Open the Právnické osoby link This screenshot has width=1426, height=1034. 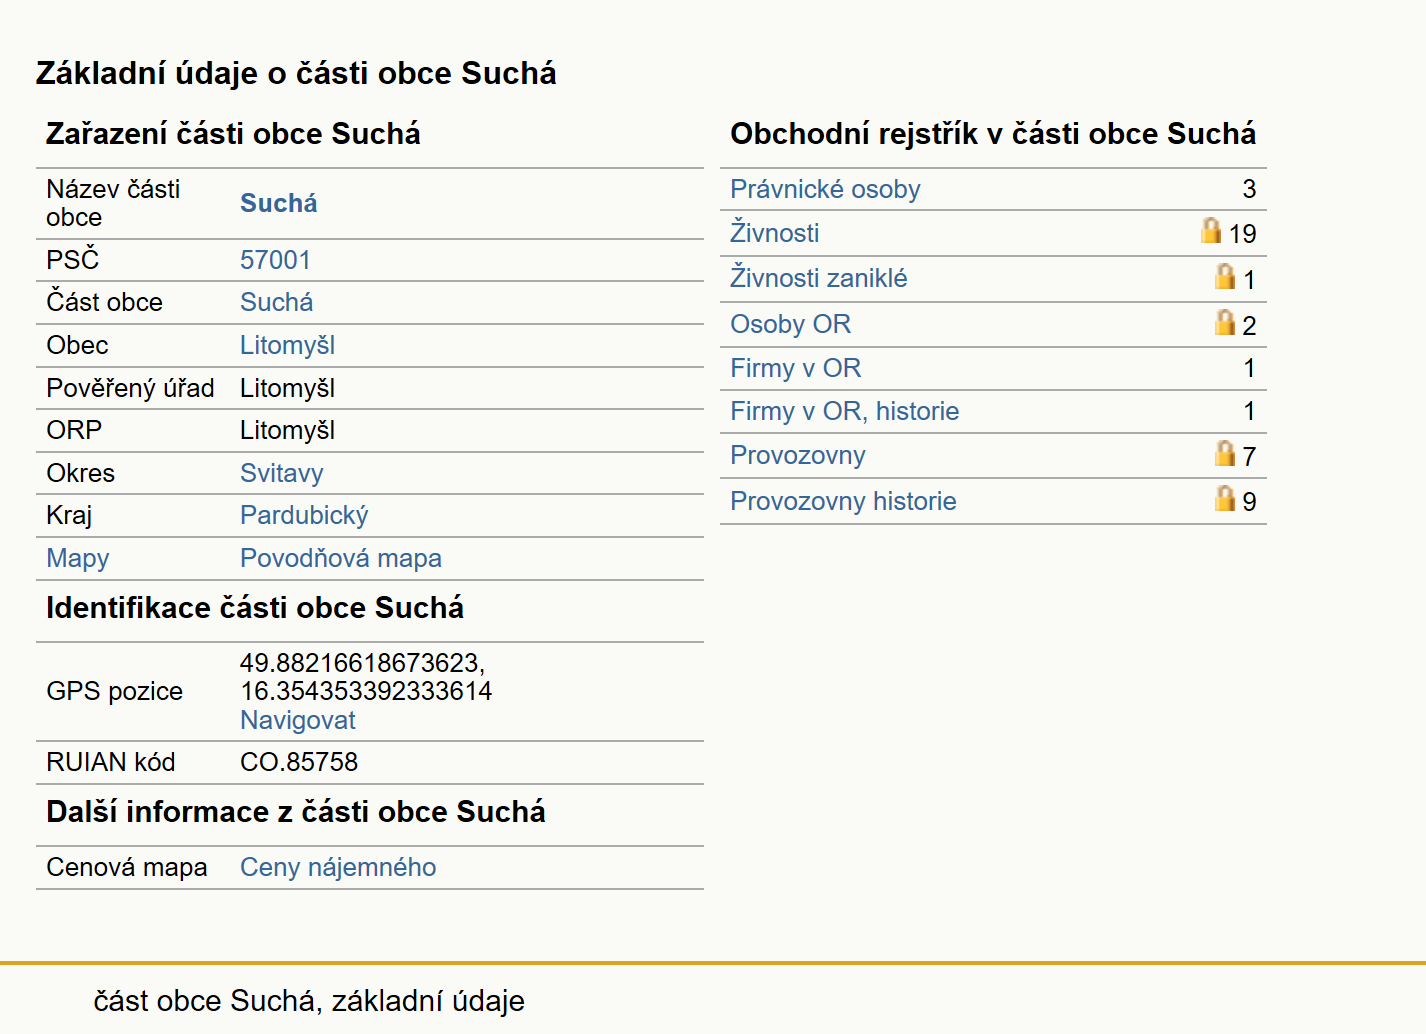tap(825, 189)
